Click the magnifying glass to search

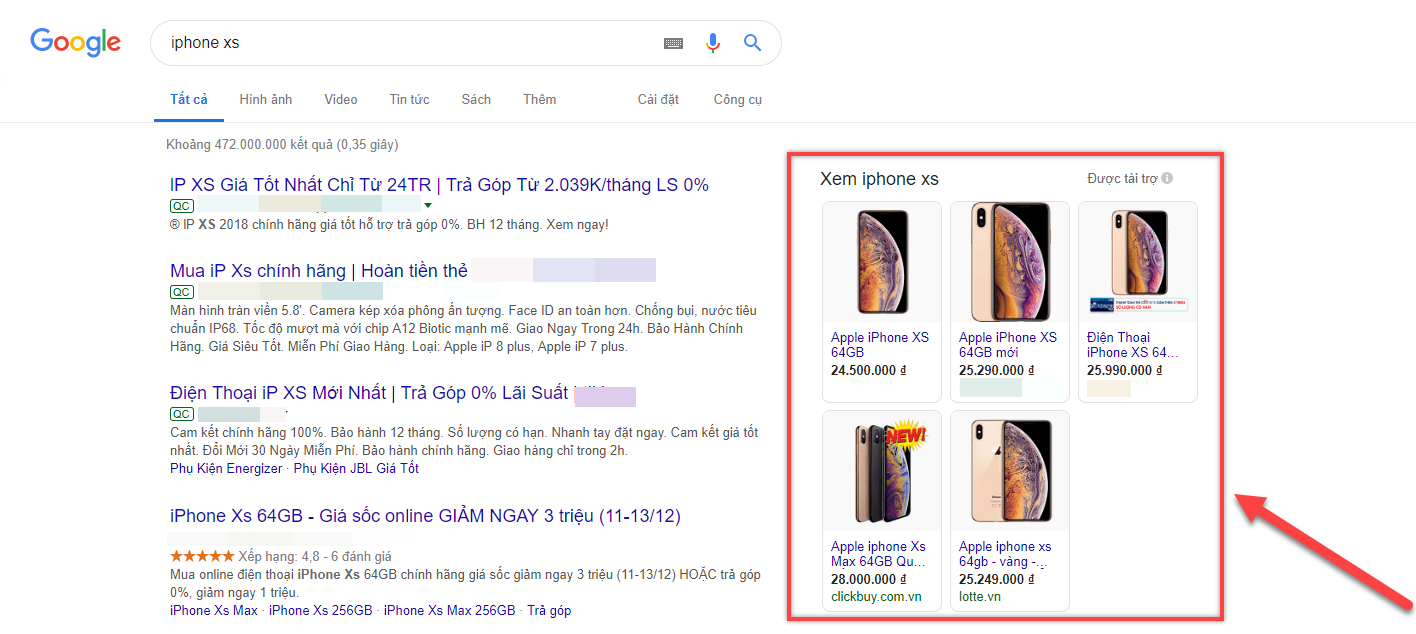coord(751,43)
